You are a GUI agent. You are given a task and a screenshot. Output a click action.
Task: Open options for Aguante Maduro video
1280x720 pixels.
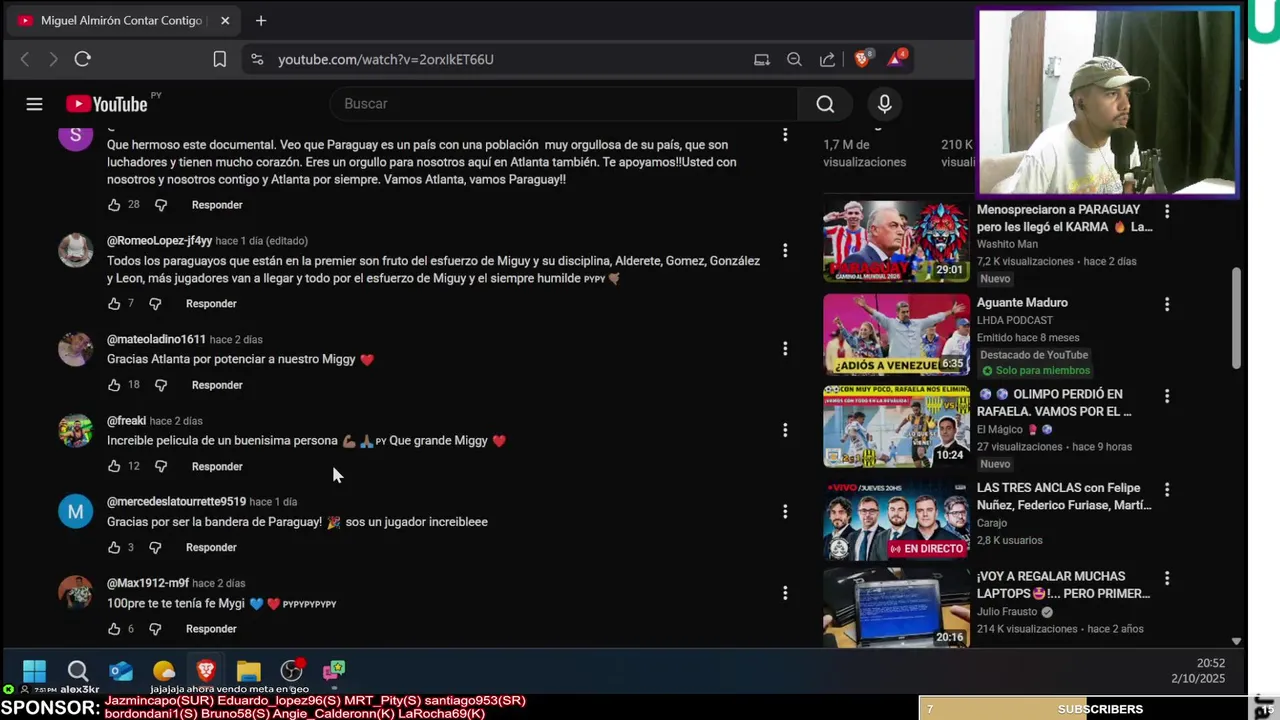pyautogui.click(x=1167, y=304)
